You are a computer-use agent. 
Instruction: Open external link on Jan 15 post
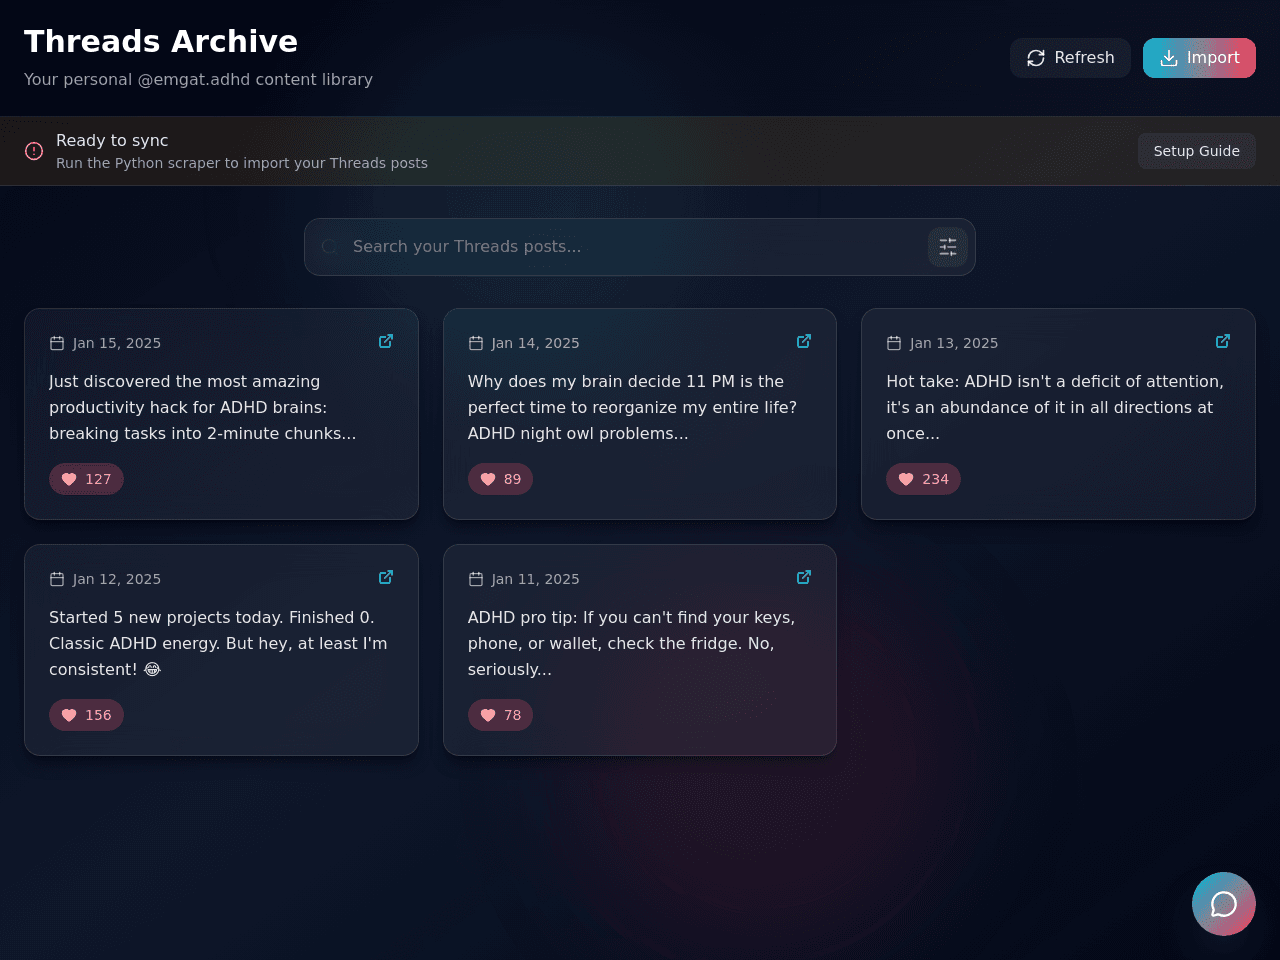coord(386,341)
